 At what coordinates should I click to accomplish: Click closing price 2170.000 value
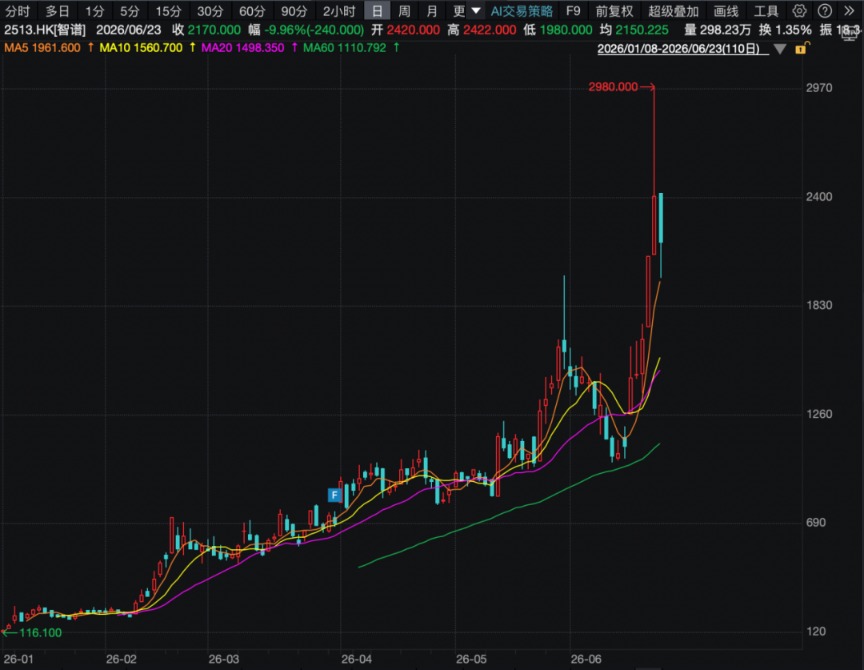[214, 30]
